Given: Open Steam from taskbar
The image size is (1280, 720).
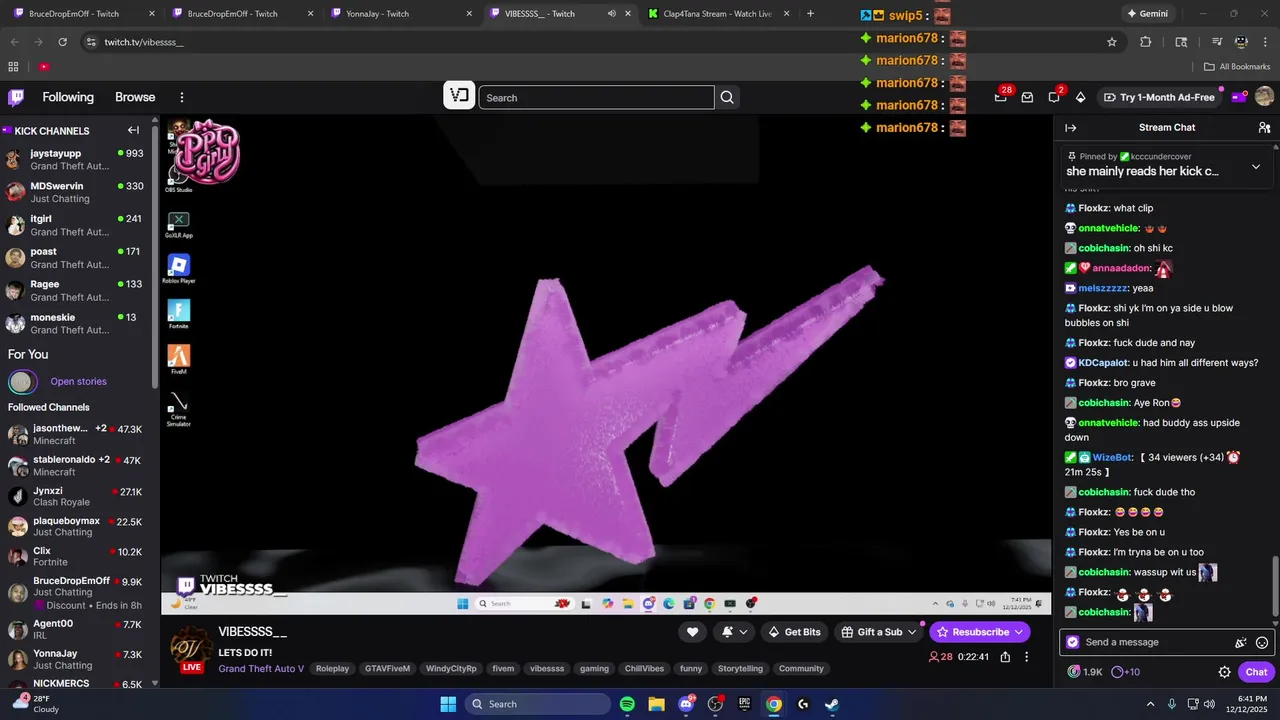Looking at the screenshot, I should click(x=832, y=704).
